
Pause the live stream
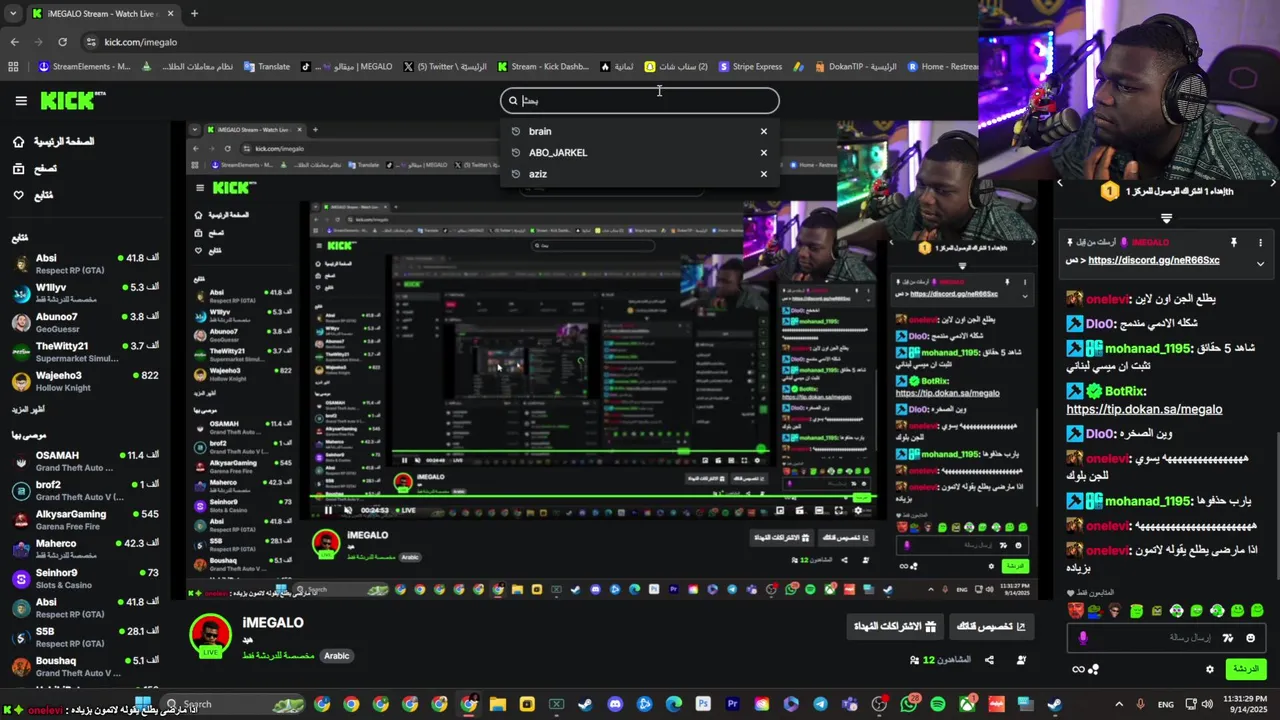(328, 510)
